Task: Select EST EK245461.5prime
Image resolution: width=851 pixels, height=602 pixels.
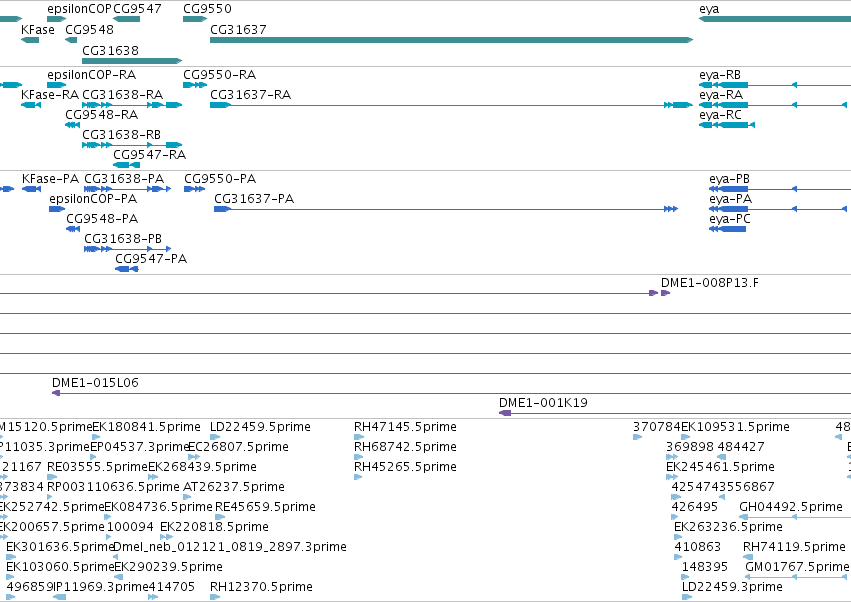Action: pyautogui.click(x=721, y=467)
